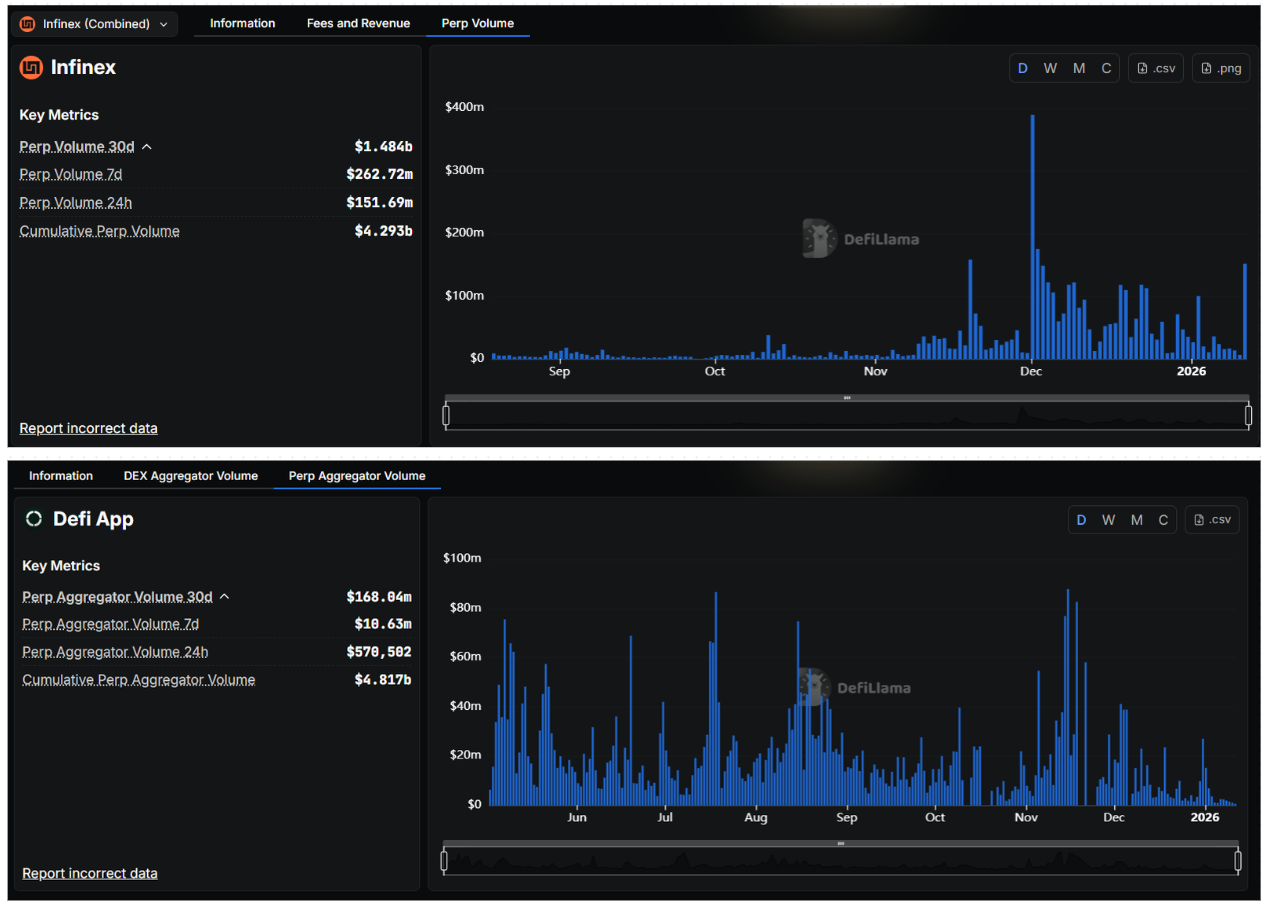Collapse Perp Aggregator Volume 30d metric
The width and height of the screenshot is (1264, 908).
(x=225, y=597)
